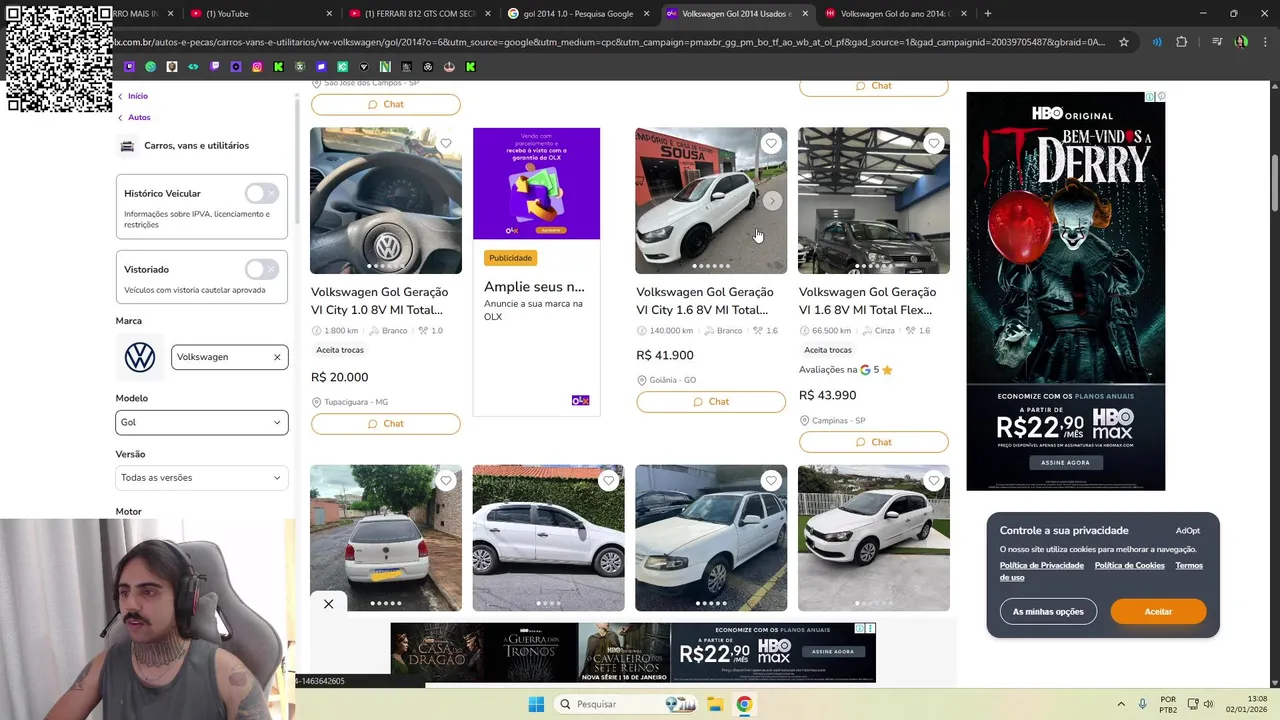The width and height of the screenshot is (1280, 720).
Task: Show next photo of Goiânia Gol listing
Action: tap(771, 201)
